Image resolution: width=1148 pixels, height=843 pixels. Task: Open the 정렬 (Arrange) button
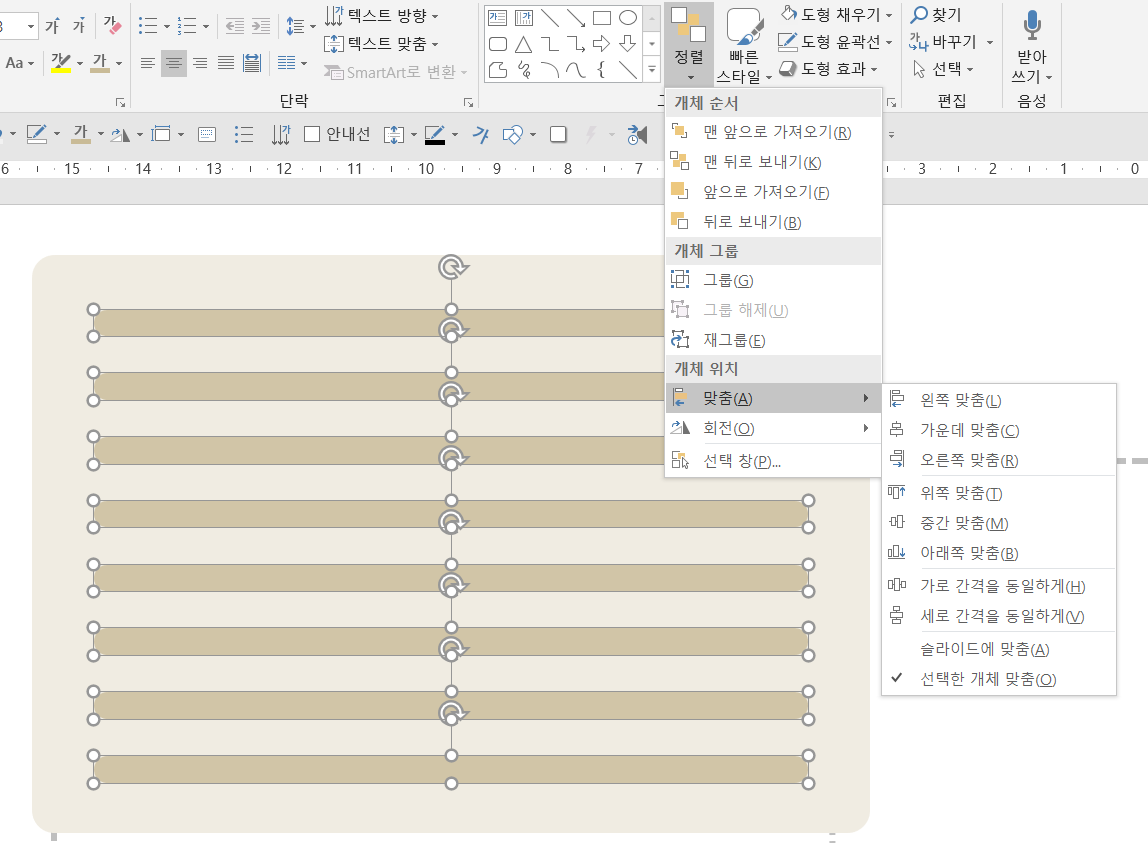(x=688, y=44)
